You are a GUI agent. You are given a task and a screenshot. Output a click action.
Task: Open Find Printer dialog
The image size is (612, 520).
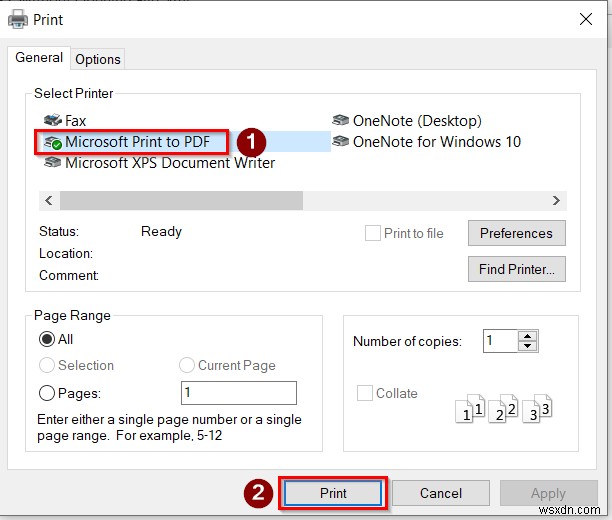[516, 269]
